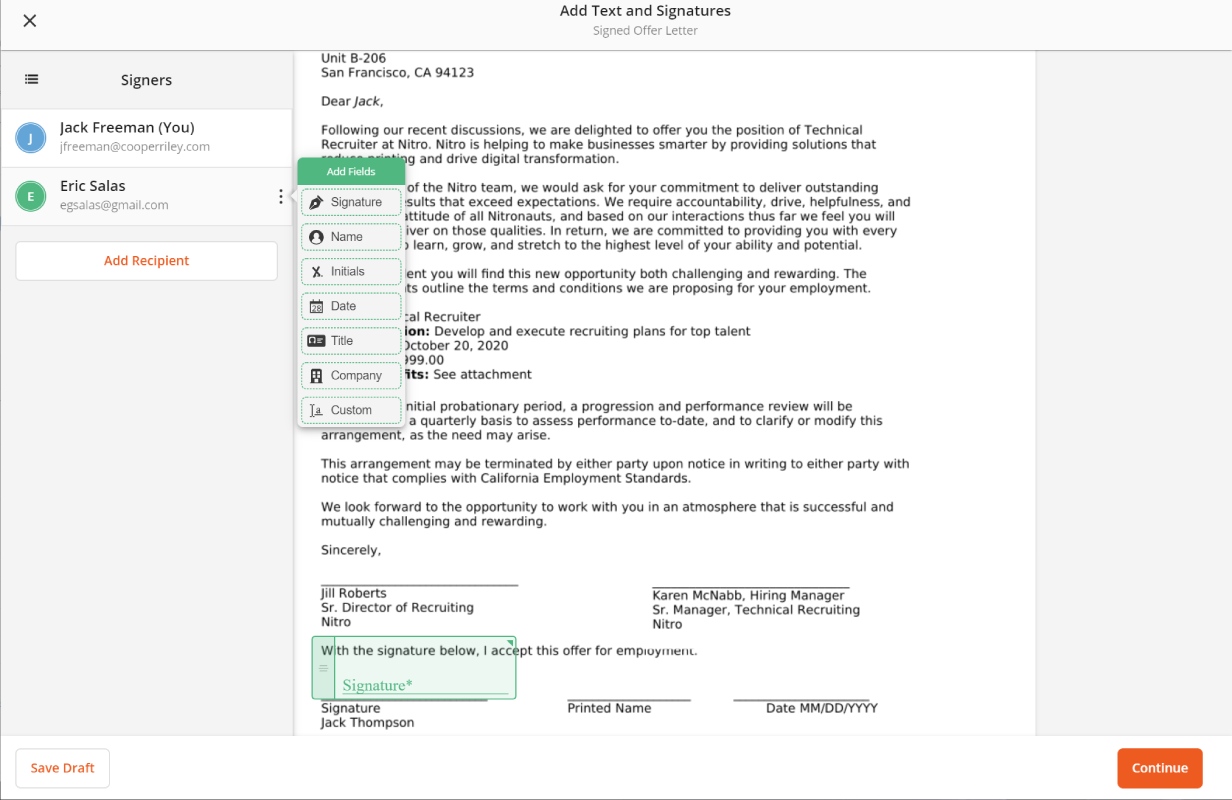Add a Signature field
Image resolution: width=1232 pixels, height=800 pixels.
[x=351, y=202]
